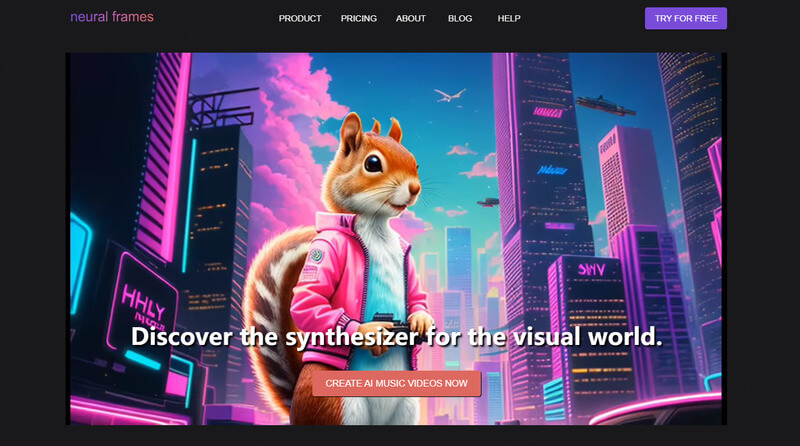Click the white flying aircraft in sky
The height and width of the screenshot is (446, 800).
pyautogui.click(x=450, y=95)
